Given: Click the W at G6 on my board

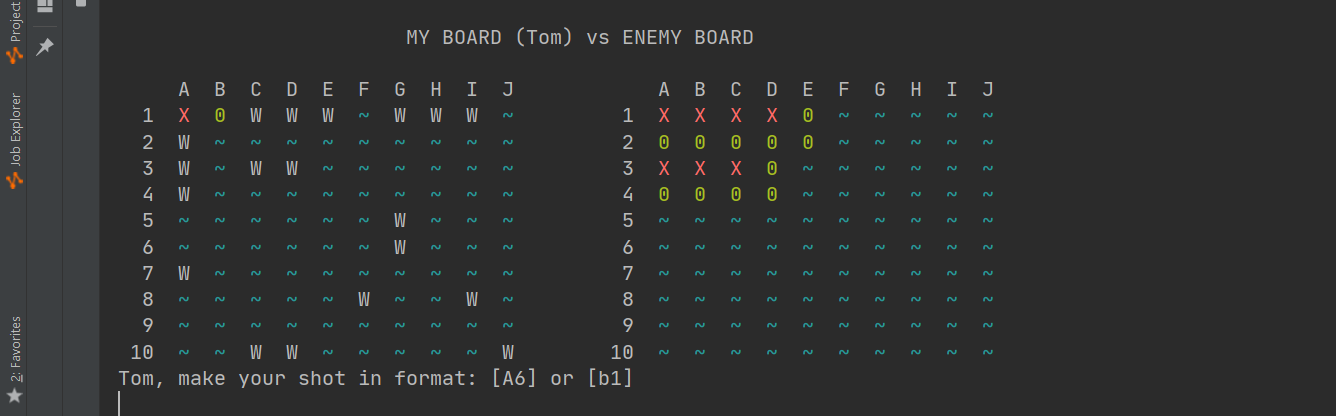Looking at the screenshot, I should [x=400, y=246].
